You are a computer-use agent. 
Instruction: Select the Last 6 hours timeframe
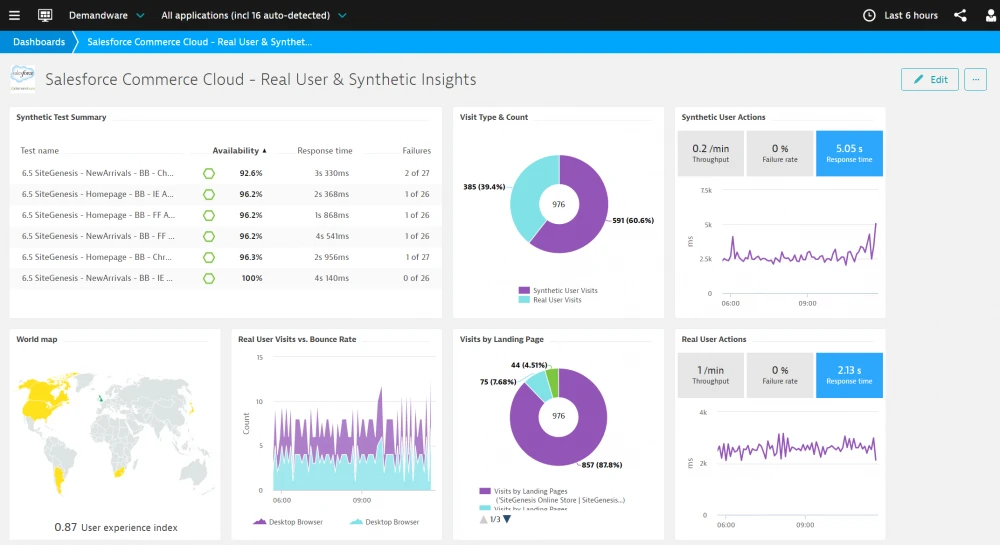click(911, 15)
